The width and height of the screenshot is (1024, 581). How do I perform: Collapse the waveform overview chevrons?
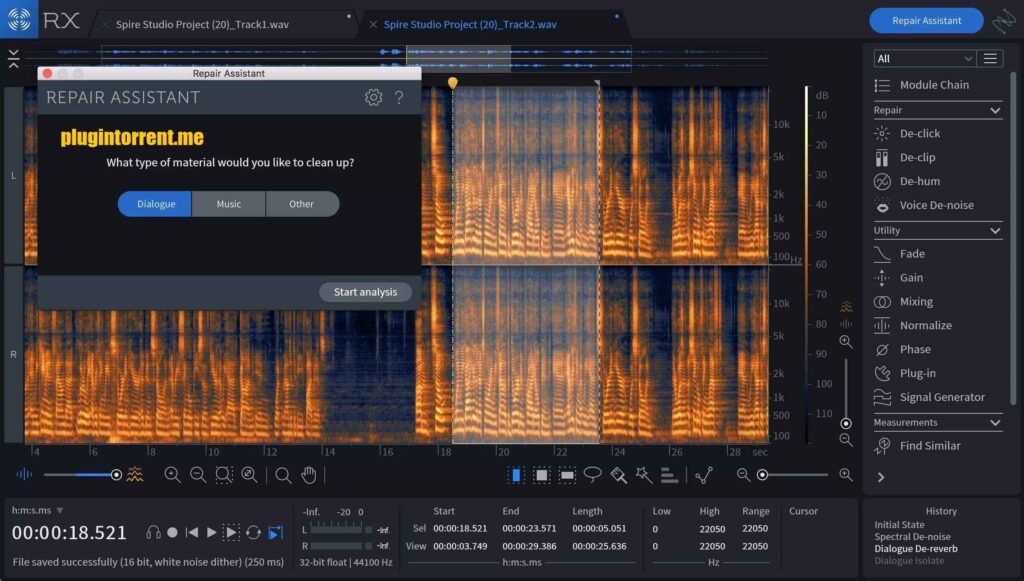coord(14,59)
